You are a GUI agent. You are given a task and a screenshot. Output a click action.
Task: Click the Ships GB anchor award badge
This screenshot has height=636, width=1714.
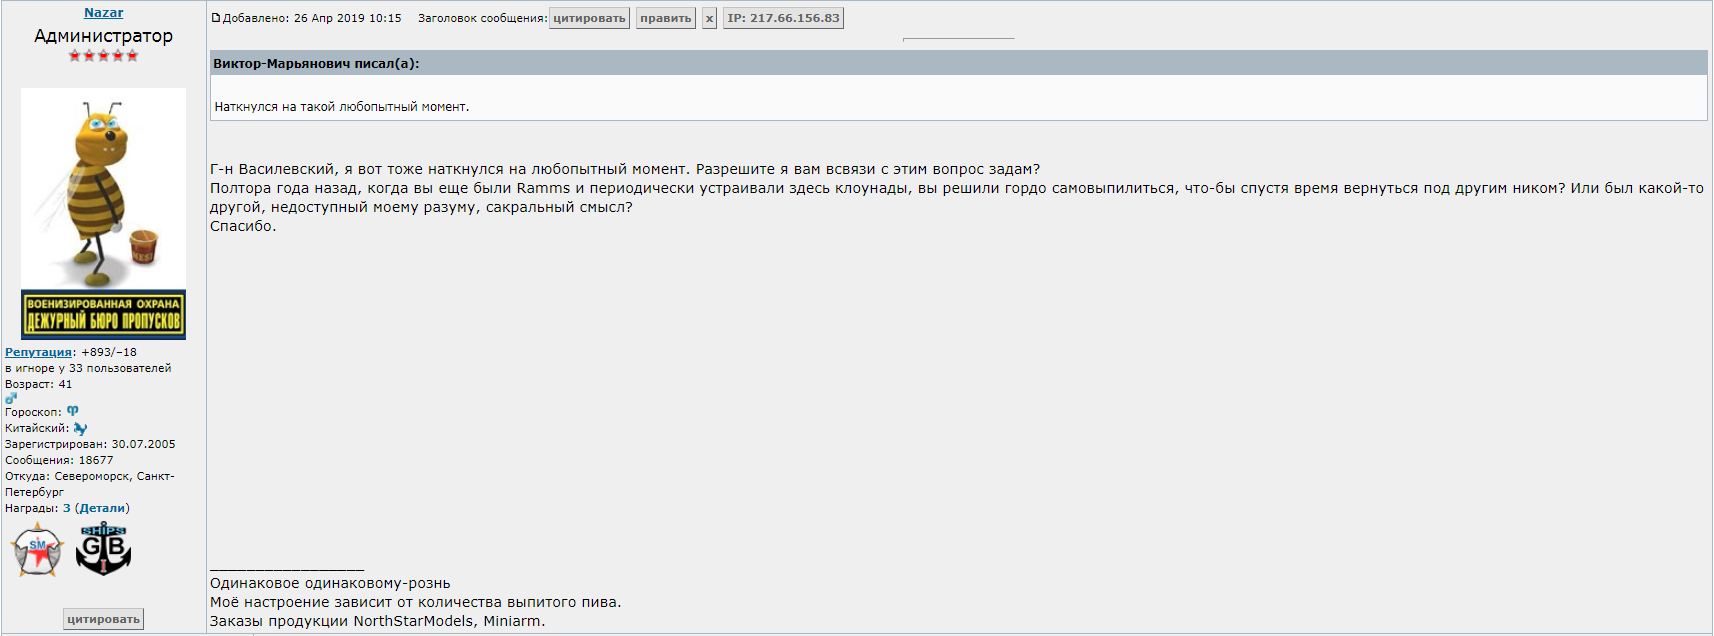tap(103, 548)
